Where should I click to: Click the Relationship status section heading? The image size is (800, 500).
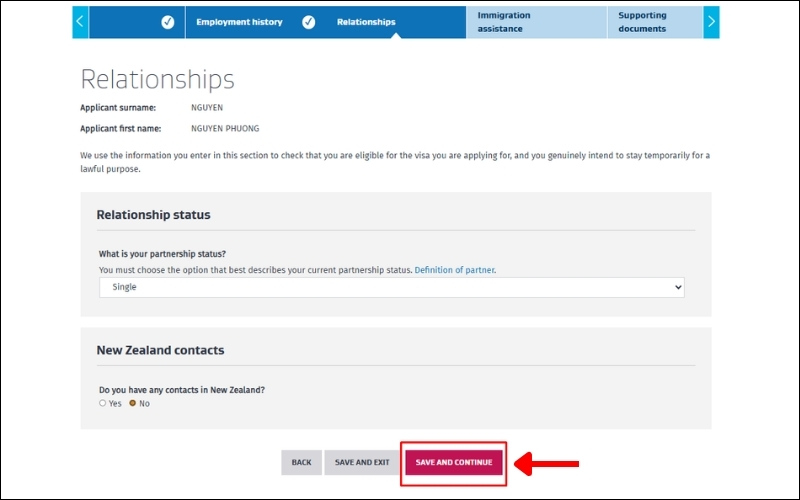pos(153,215)
